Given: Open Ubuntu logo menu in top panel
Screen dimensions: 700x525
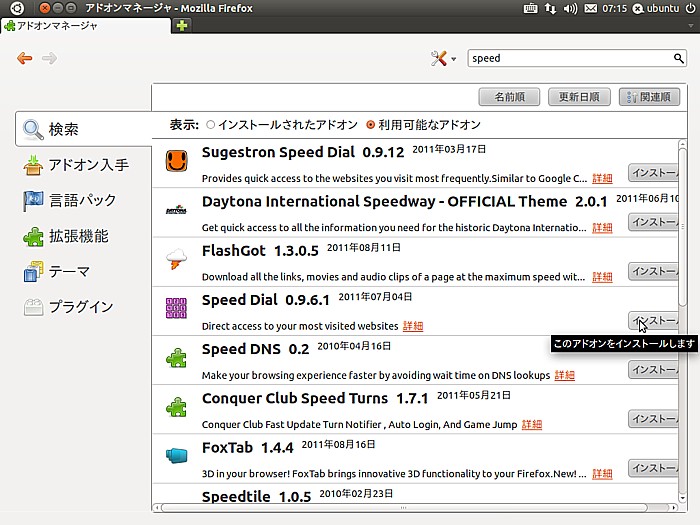Looking at the screenshot, I should click(17, 8).
